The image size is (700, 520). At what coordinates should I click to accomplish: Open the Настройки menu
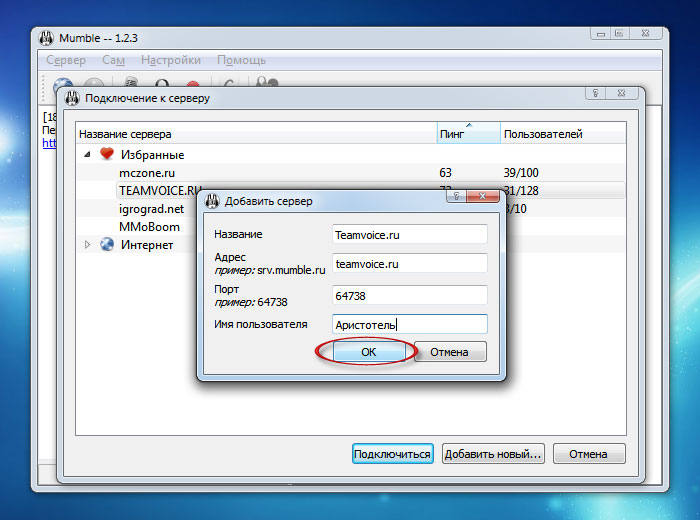[171, 60]
